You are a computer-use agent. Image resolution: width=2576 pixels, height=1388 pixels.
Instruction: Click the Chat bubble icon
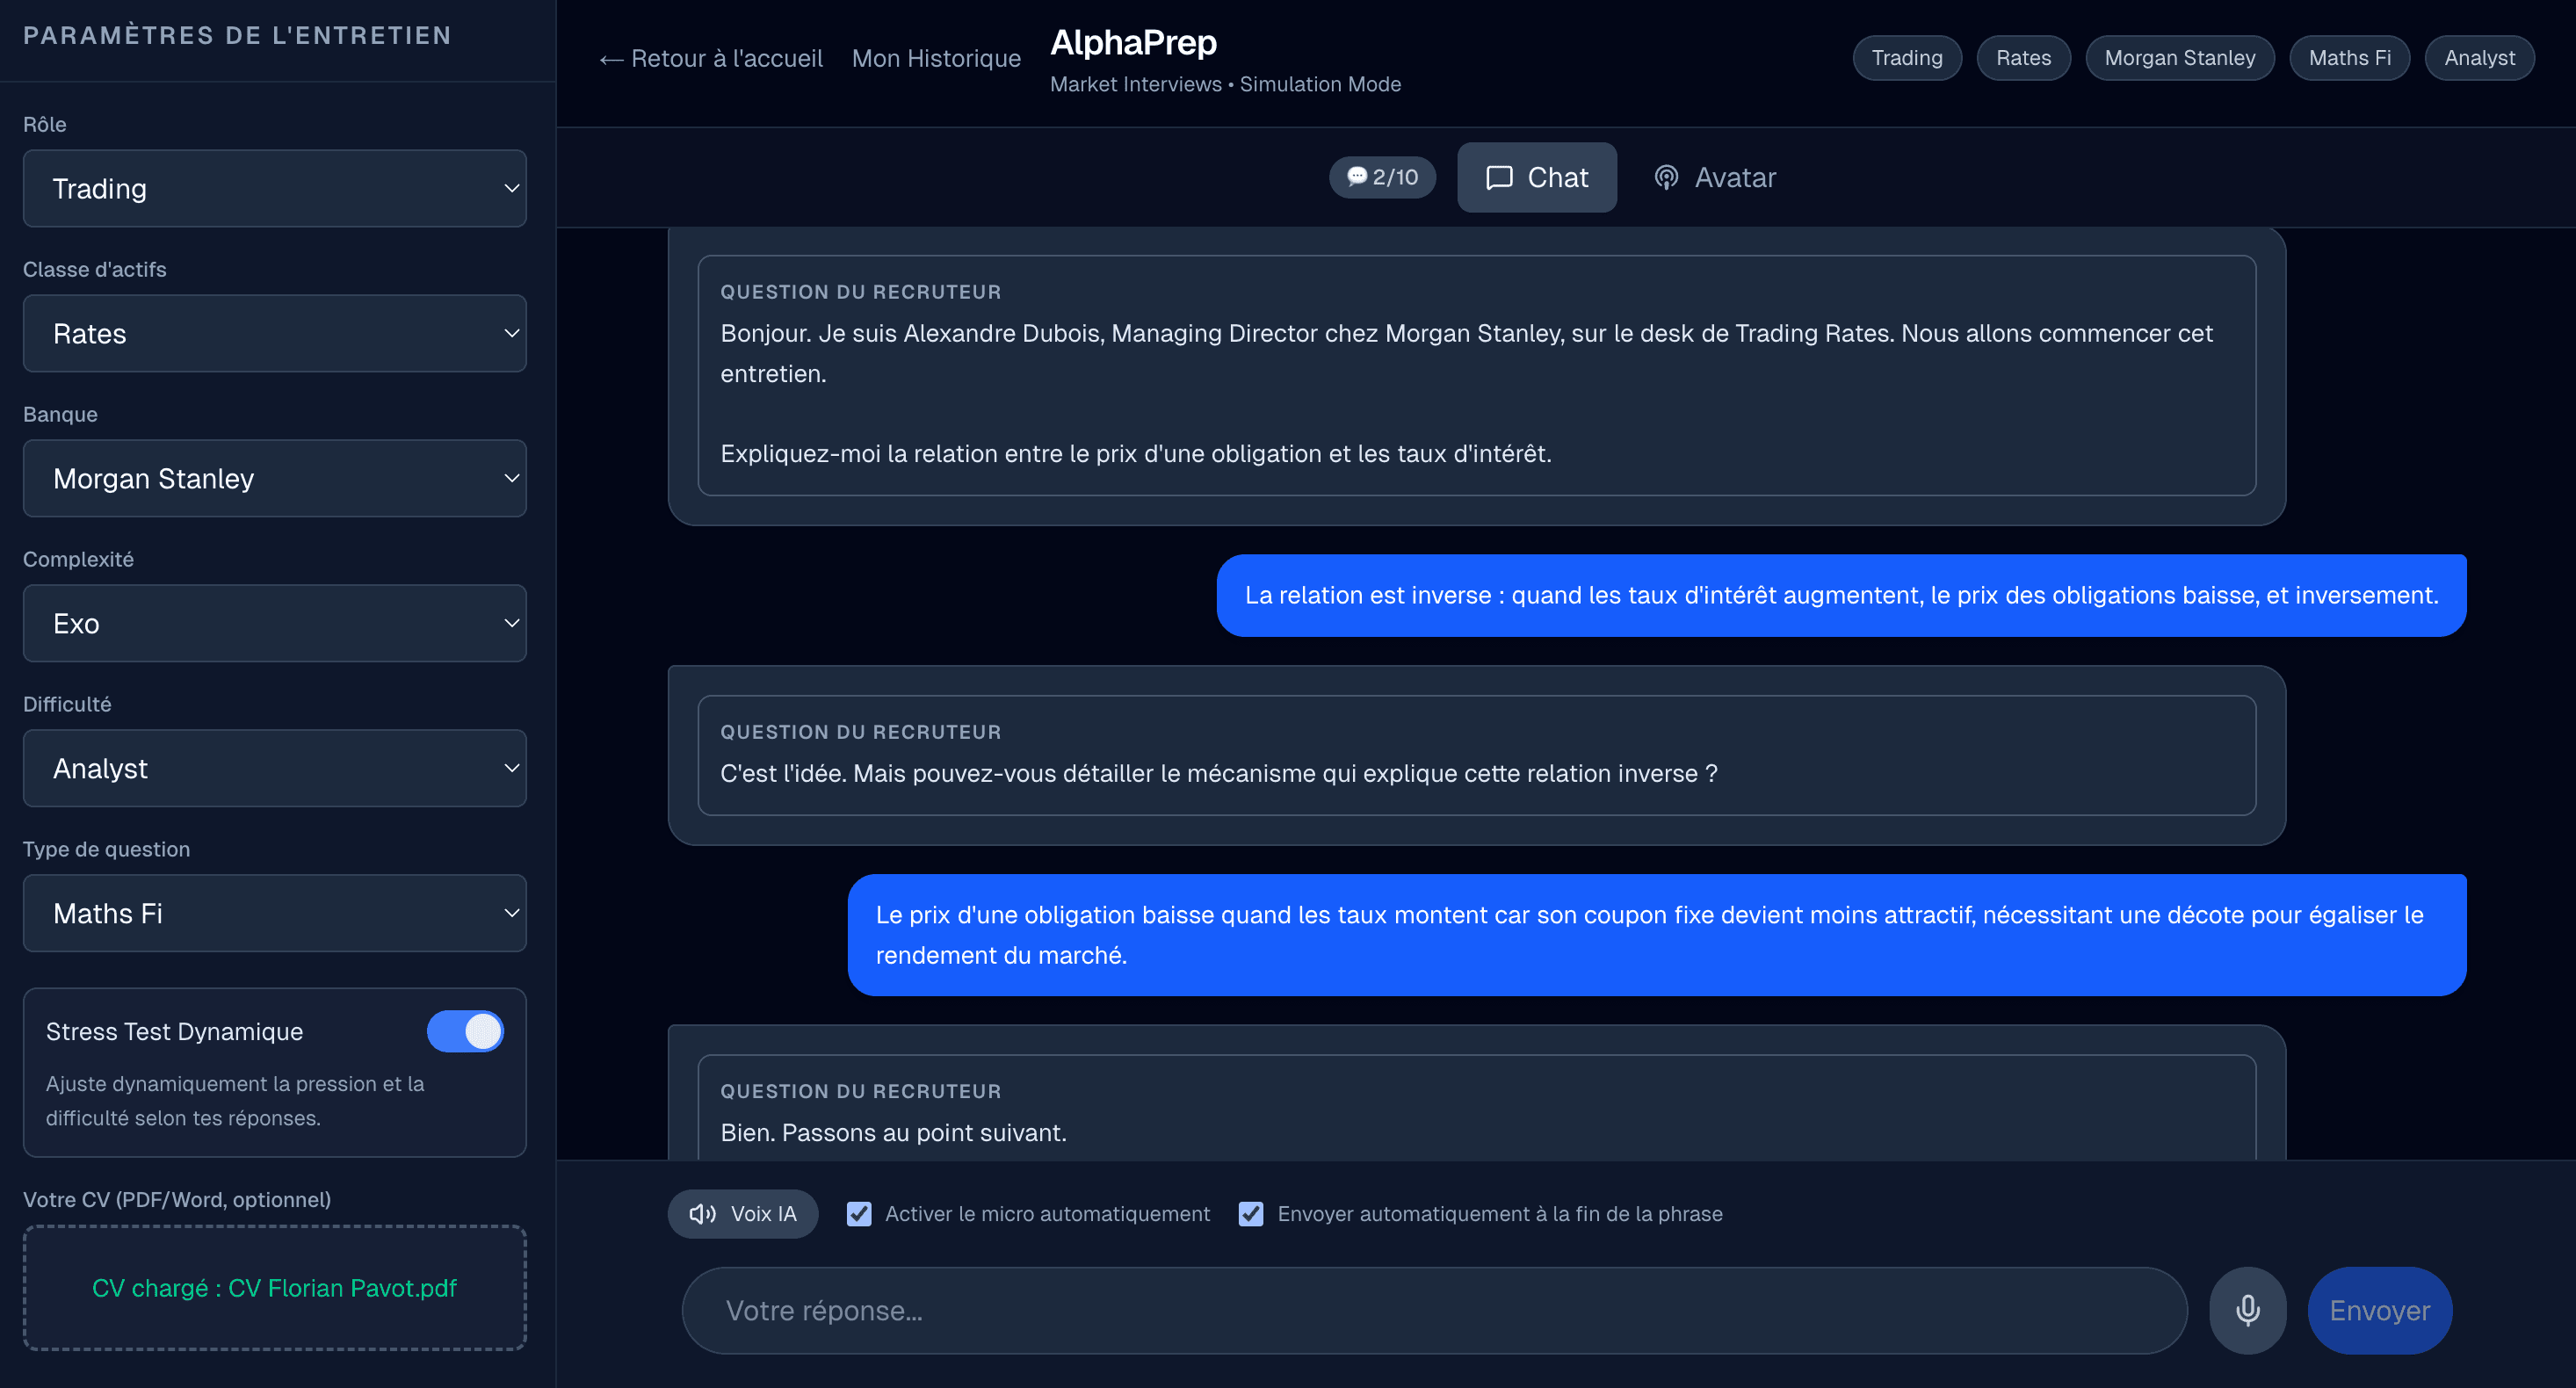point(1499,177)
